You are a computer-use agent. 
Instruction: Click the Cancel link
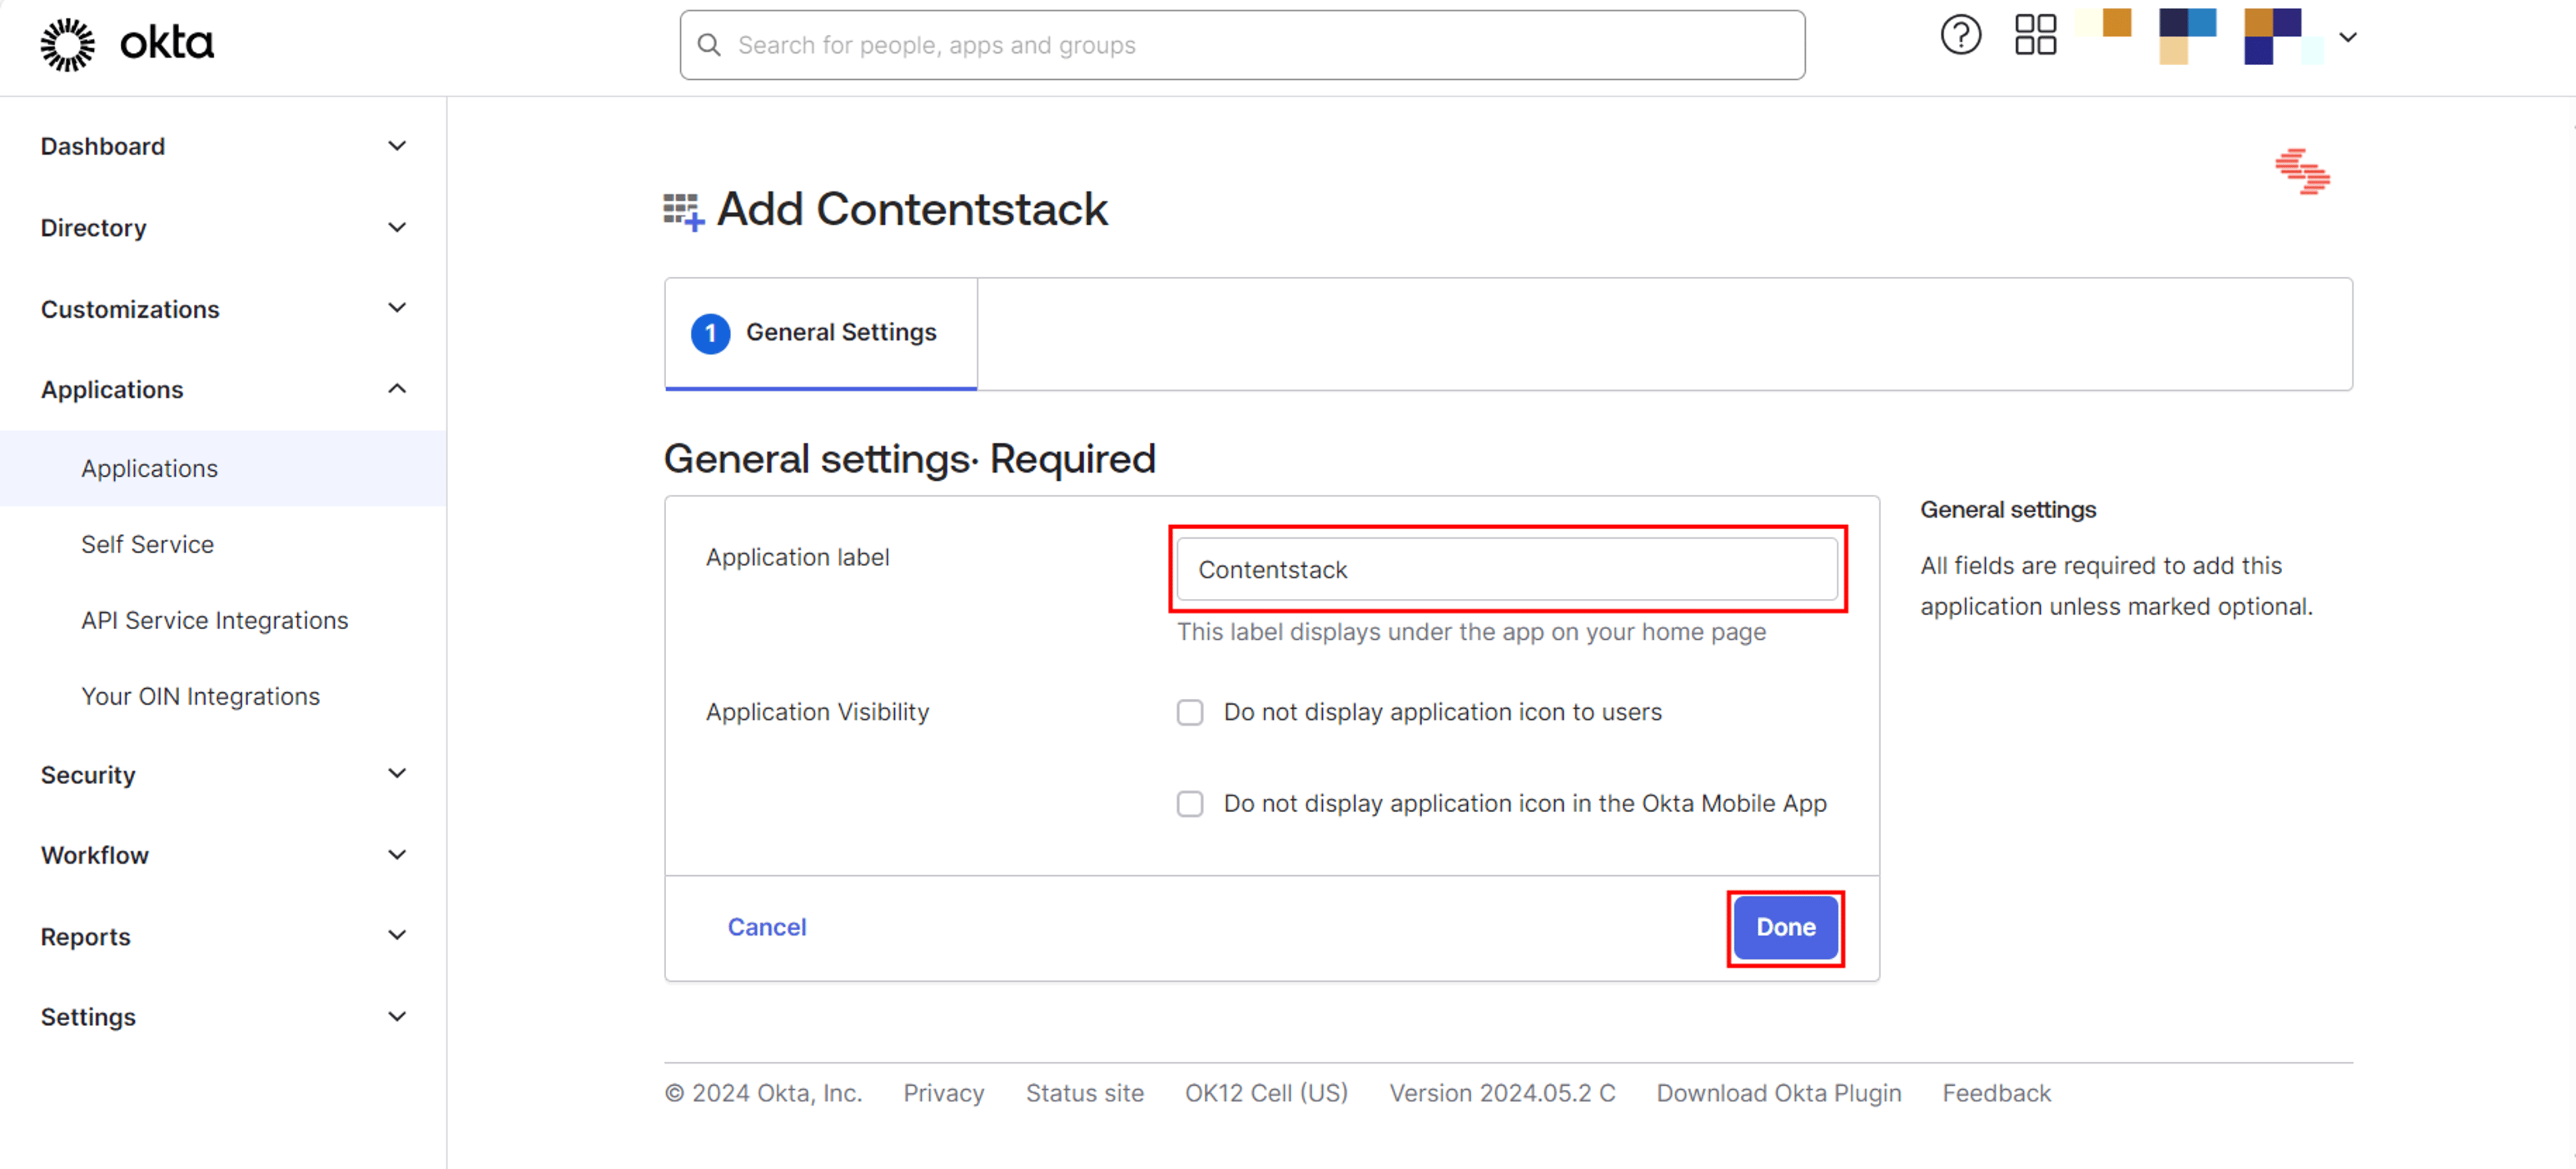pyautogui.click(x=766, y=927)
